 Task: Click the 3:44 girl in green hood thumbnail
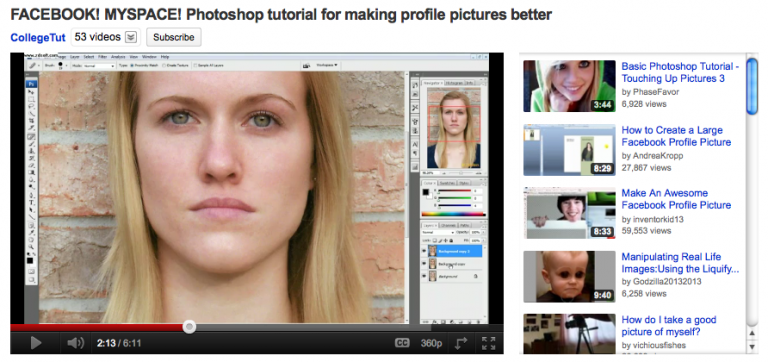pos(569,86)
